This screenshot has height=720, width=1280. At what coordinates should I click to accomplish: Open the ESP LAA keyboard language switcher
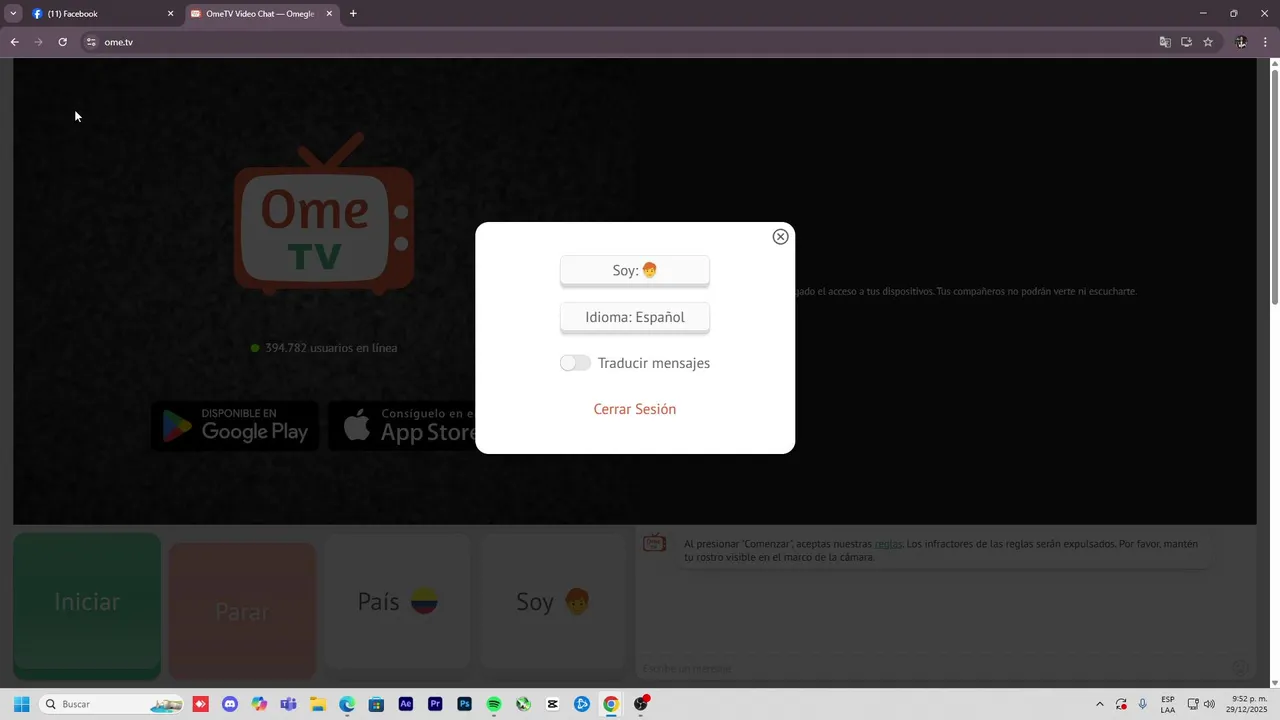(x=1168, y=704)
